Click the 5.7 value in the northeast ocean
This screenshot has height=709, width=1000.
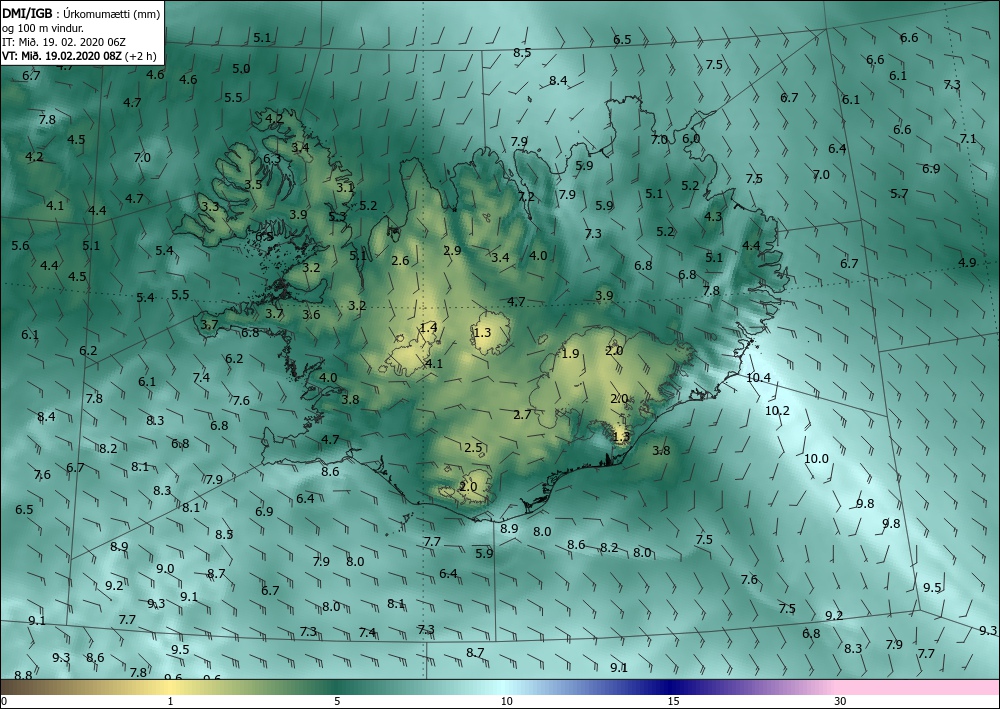pyautogui.click(x=899, y=194)
